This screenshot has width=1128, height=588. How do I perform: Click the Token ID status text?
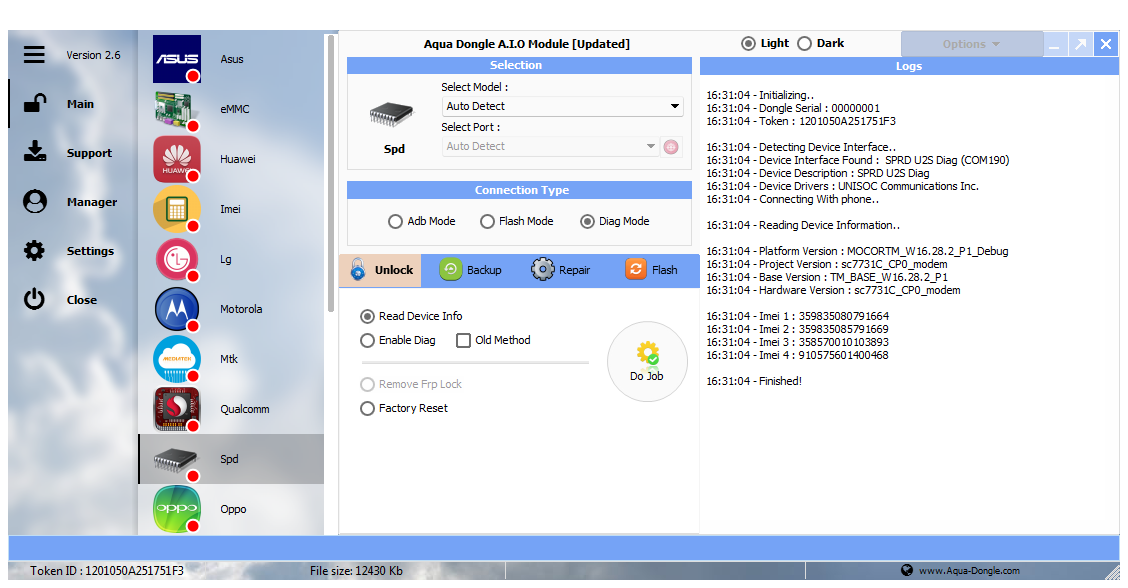coord(106,571)
